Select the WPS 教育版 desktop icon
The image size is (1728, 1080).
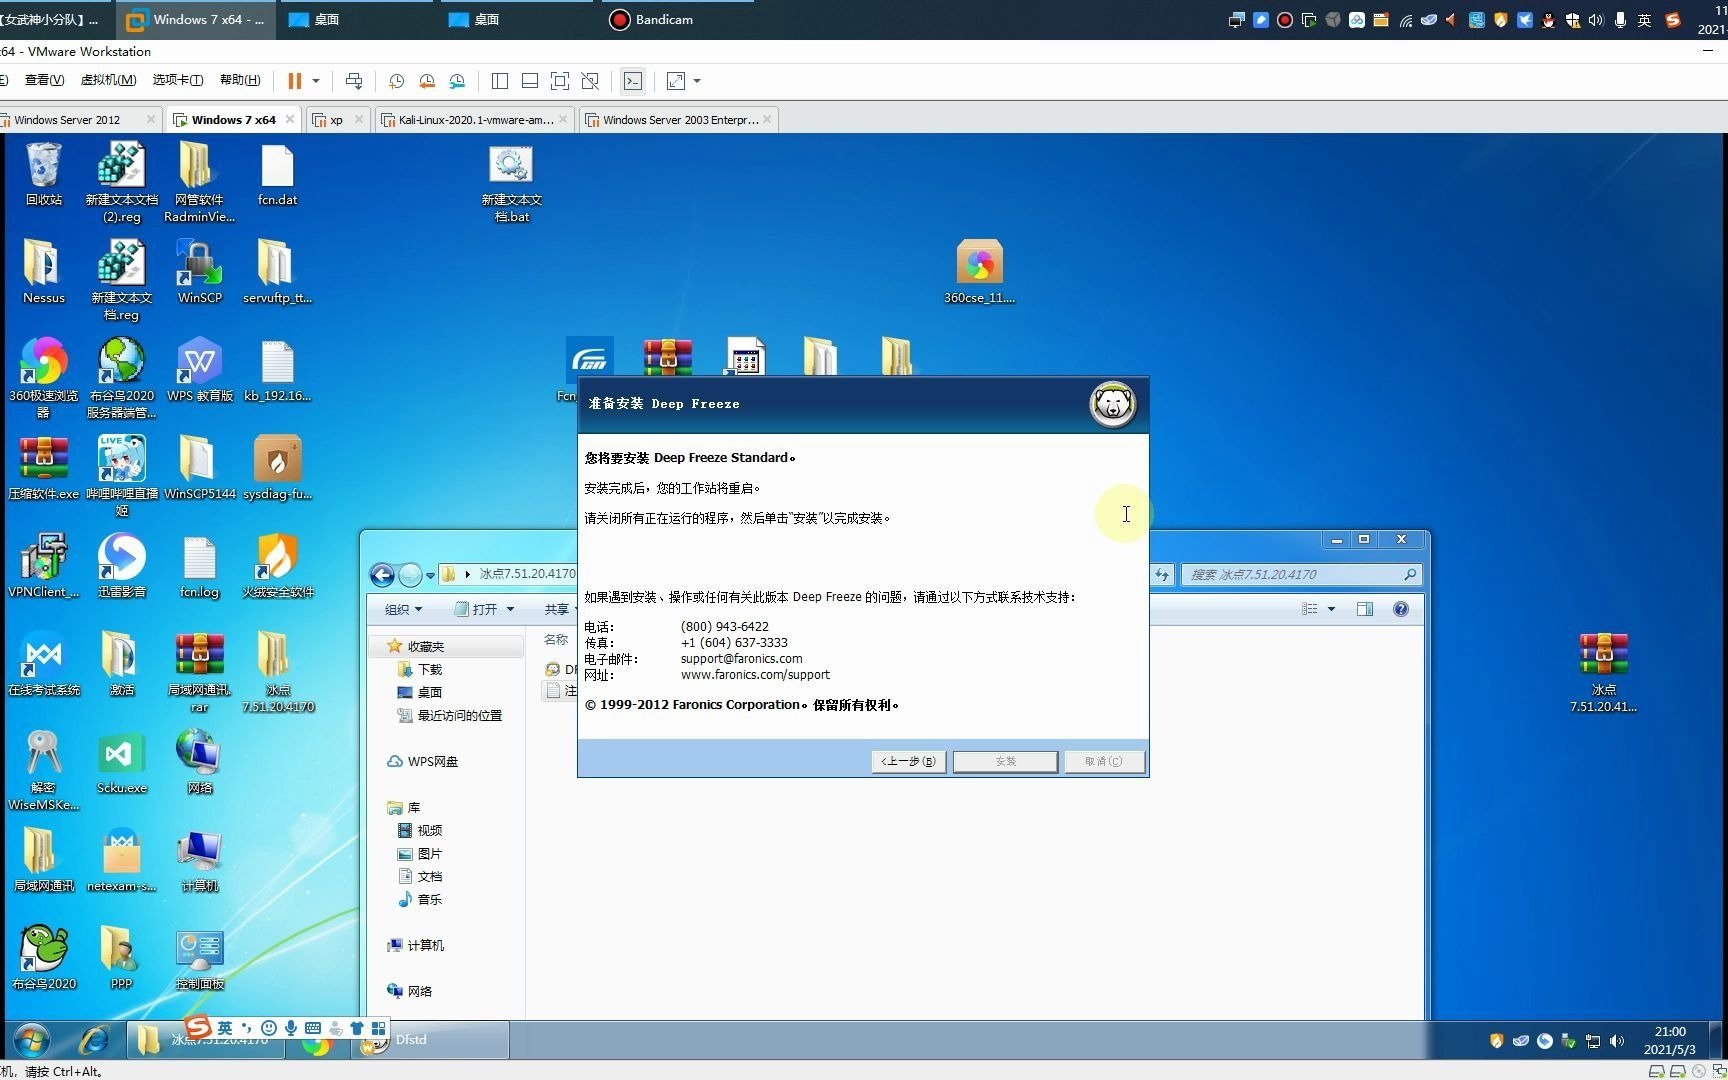click(199, 370)
